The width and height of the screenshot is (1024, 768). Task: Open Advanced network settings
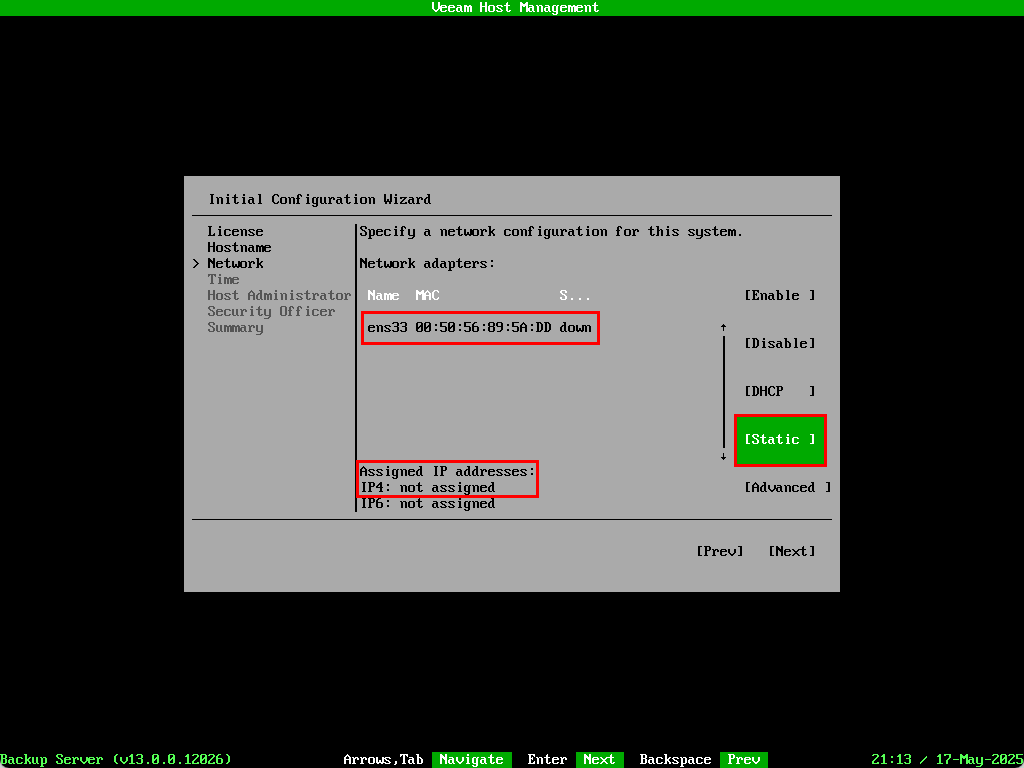[787, 487]
